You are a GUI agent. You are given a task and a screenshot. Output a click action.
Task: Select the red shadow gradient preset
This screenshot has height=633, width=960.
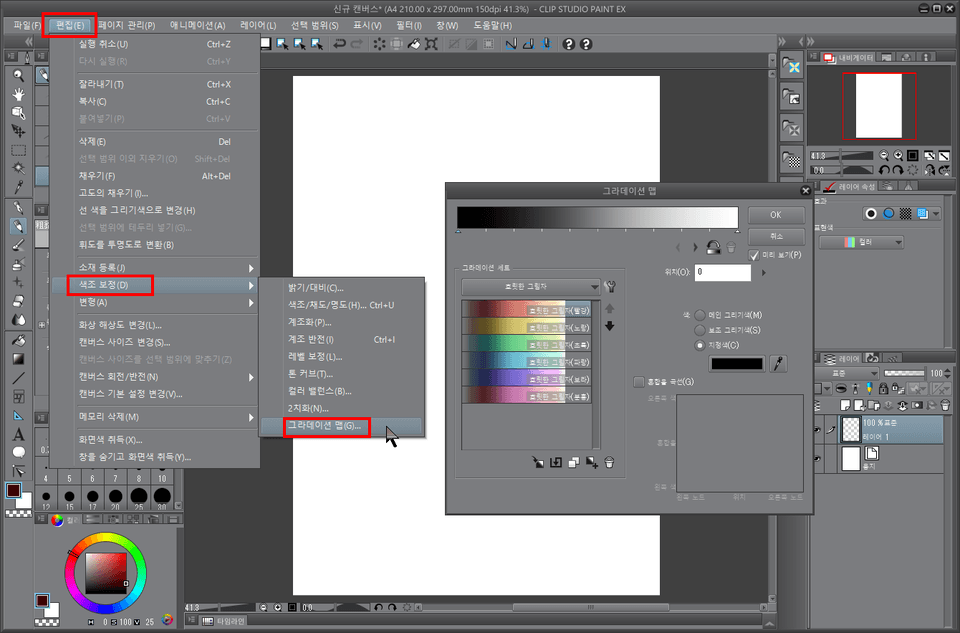(527, 310)
